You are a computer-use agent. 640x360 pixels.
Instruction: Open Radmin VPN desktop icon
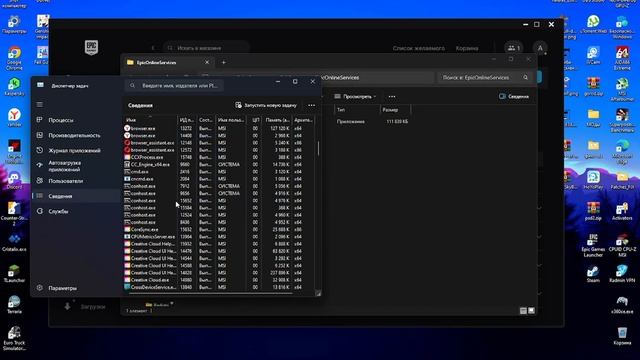(622, 274)
